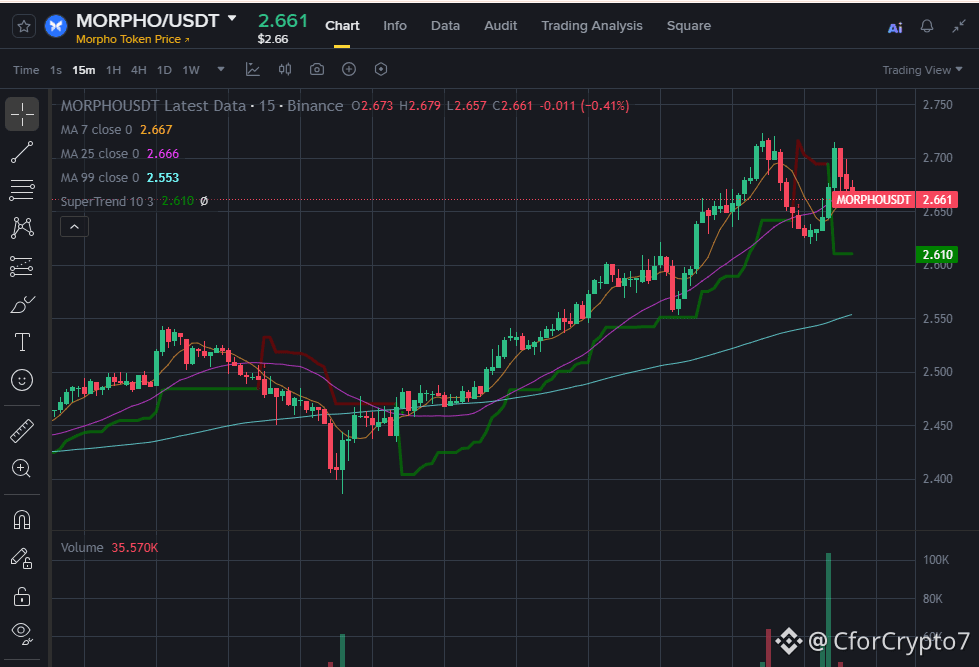
Task: Open the emoji stickers tool
Action: [x=22, y=380]
